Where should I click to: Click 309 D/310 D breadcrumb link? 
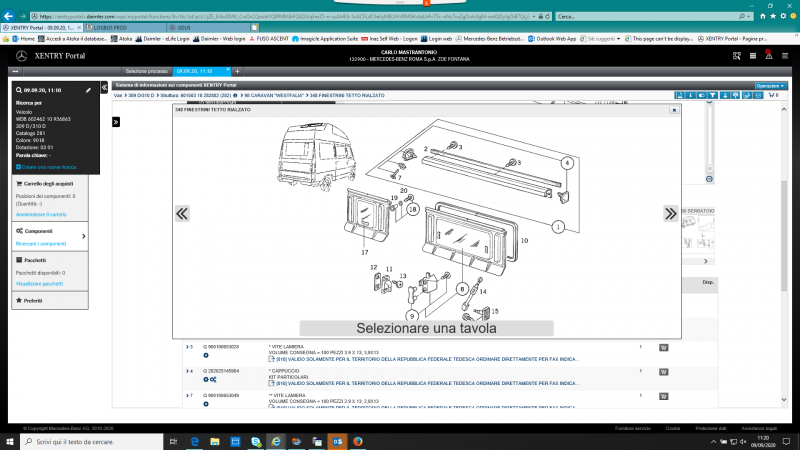click(141, 95)
